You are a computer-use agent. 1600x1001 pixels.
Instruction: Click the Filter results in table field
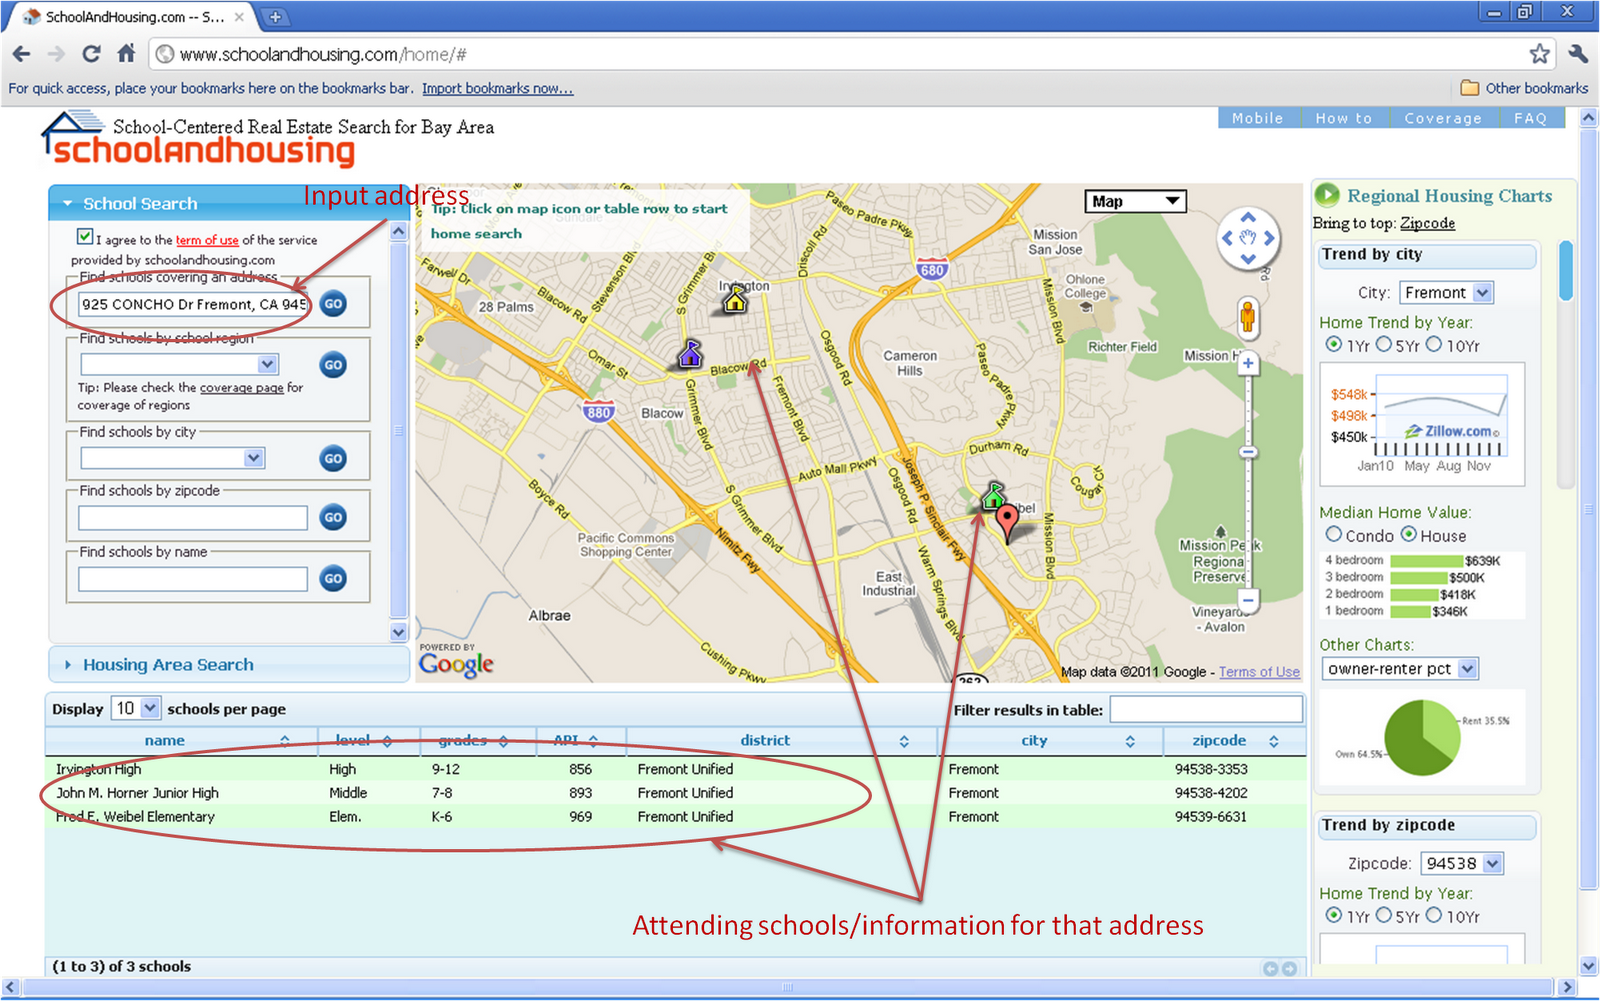pos(1206,709)
